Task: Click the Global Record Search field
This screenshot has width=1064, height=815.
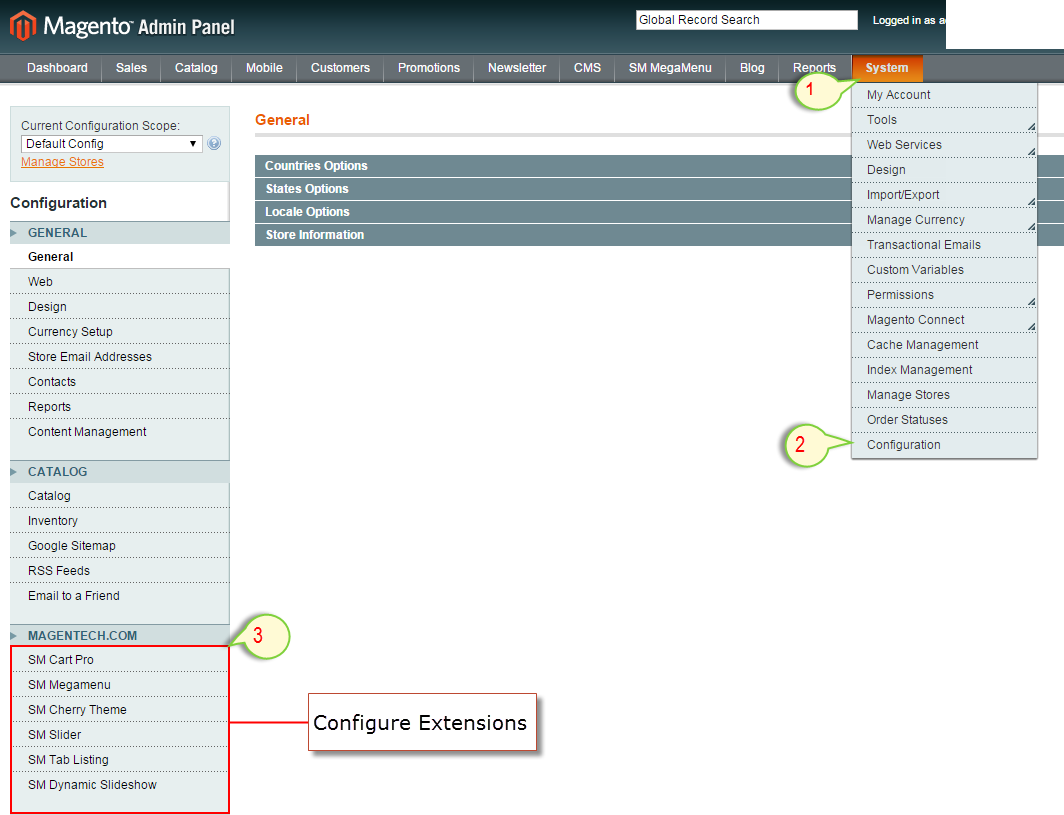Action: [746, 20]
